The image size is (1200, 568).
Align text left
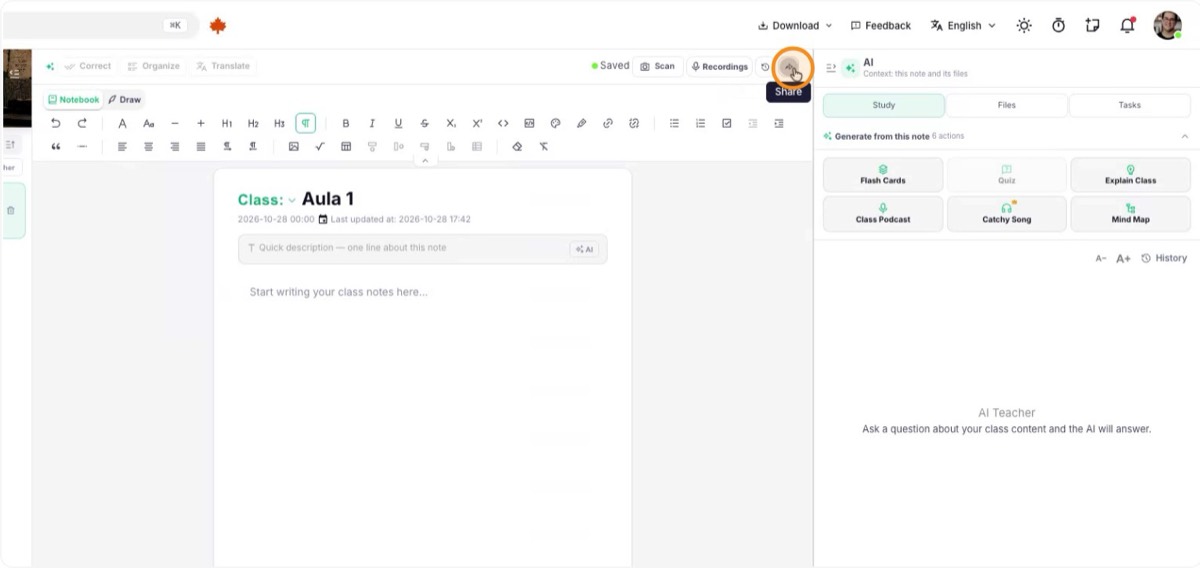(x=122, y=146)
